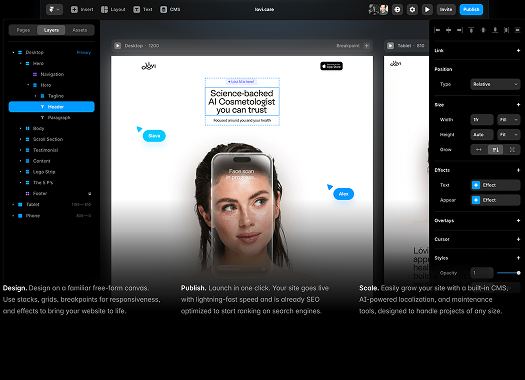The image size is (525, 380).
Task: Open the Position Type Relative dropdown
Action: point(495,84)
